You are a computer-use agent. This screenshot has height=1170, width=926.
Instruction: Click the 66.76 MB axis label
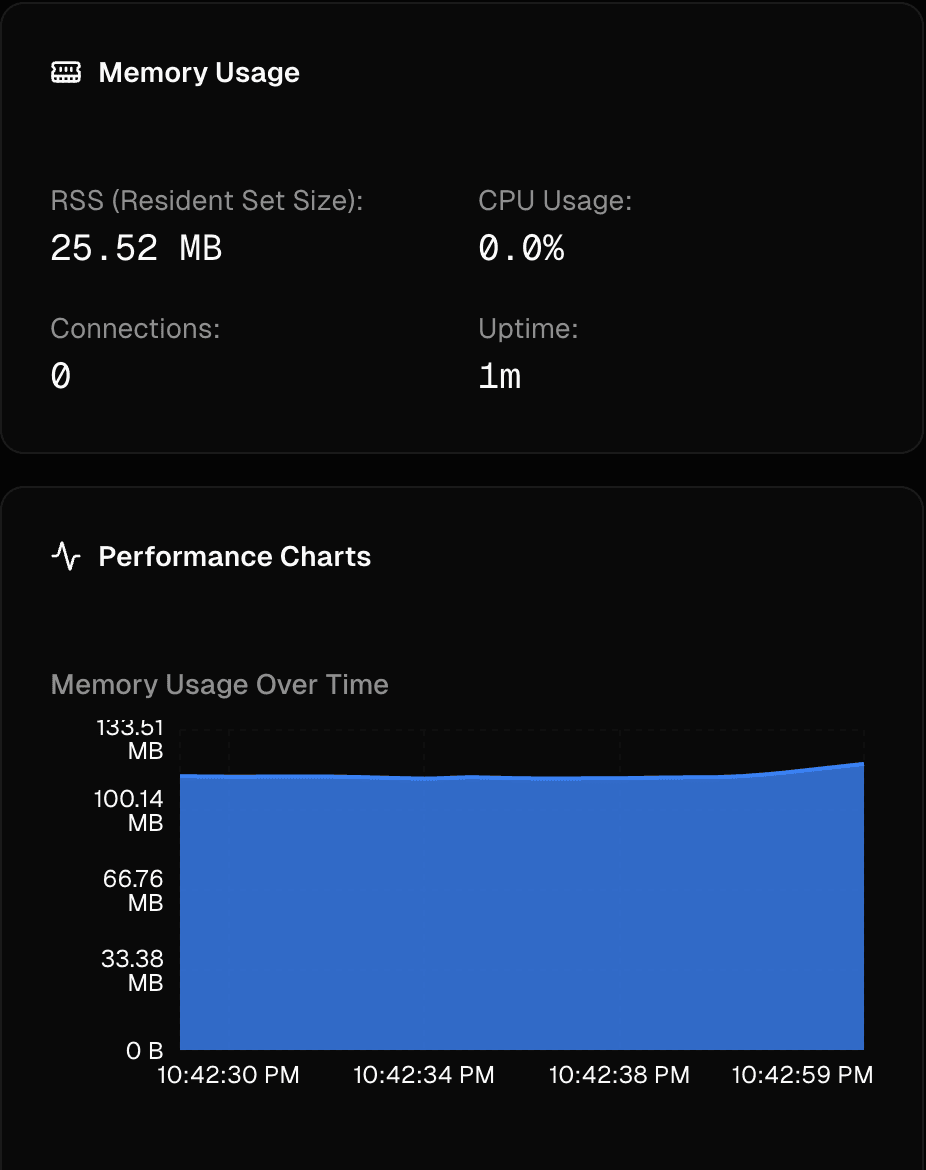133,891
